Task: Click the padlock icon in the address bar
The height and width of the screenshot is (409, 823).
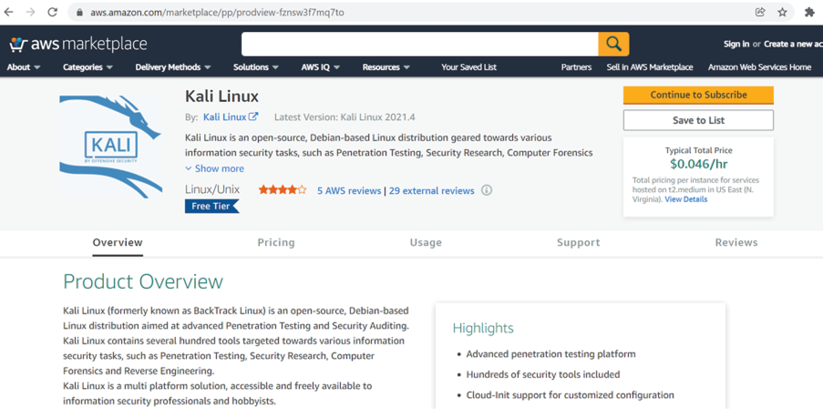Action: tap(80, 13)
